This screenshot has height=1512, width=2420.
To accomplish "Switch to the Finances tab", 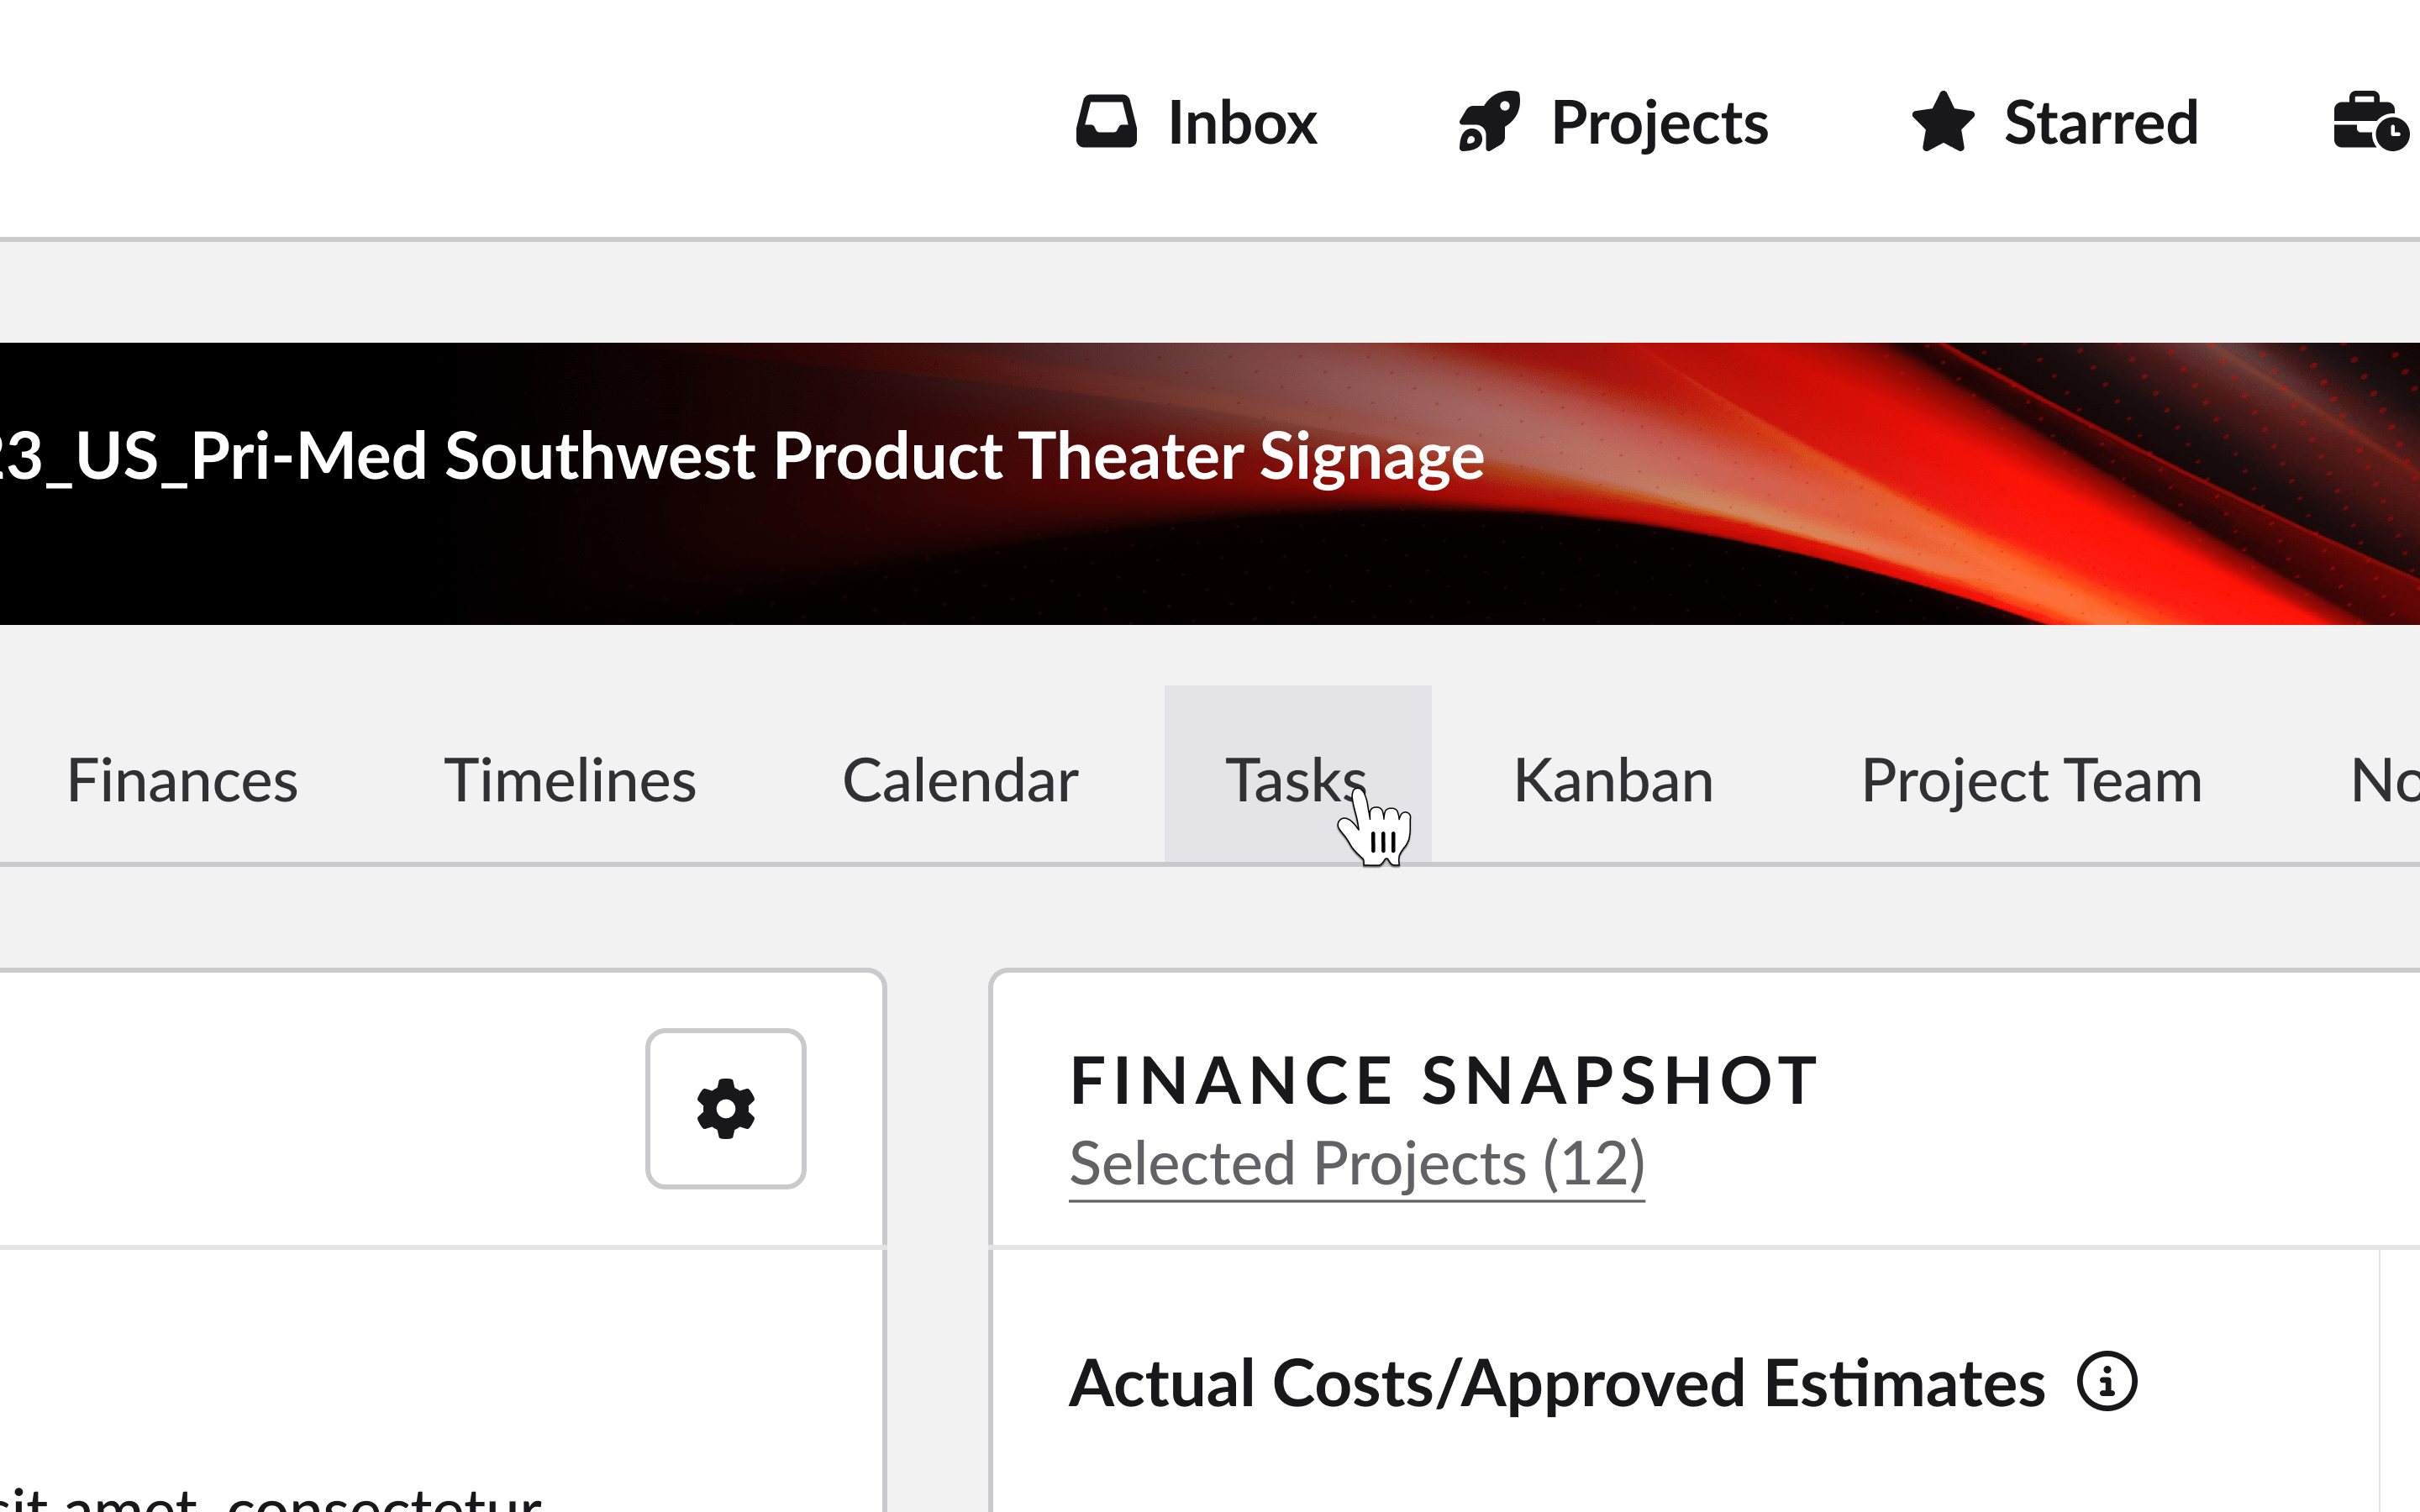I will 182,780.
